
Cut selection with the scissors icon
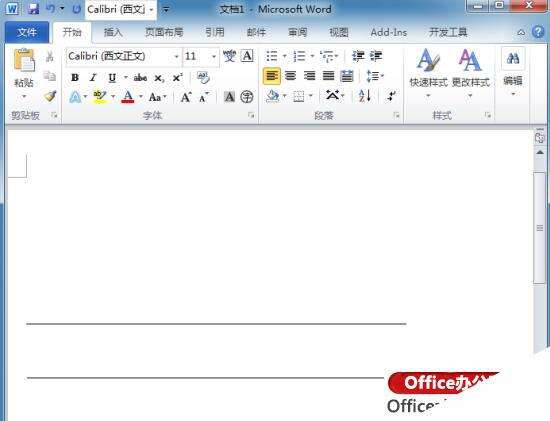49,56
